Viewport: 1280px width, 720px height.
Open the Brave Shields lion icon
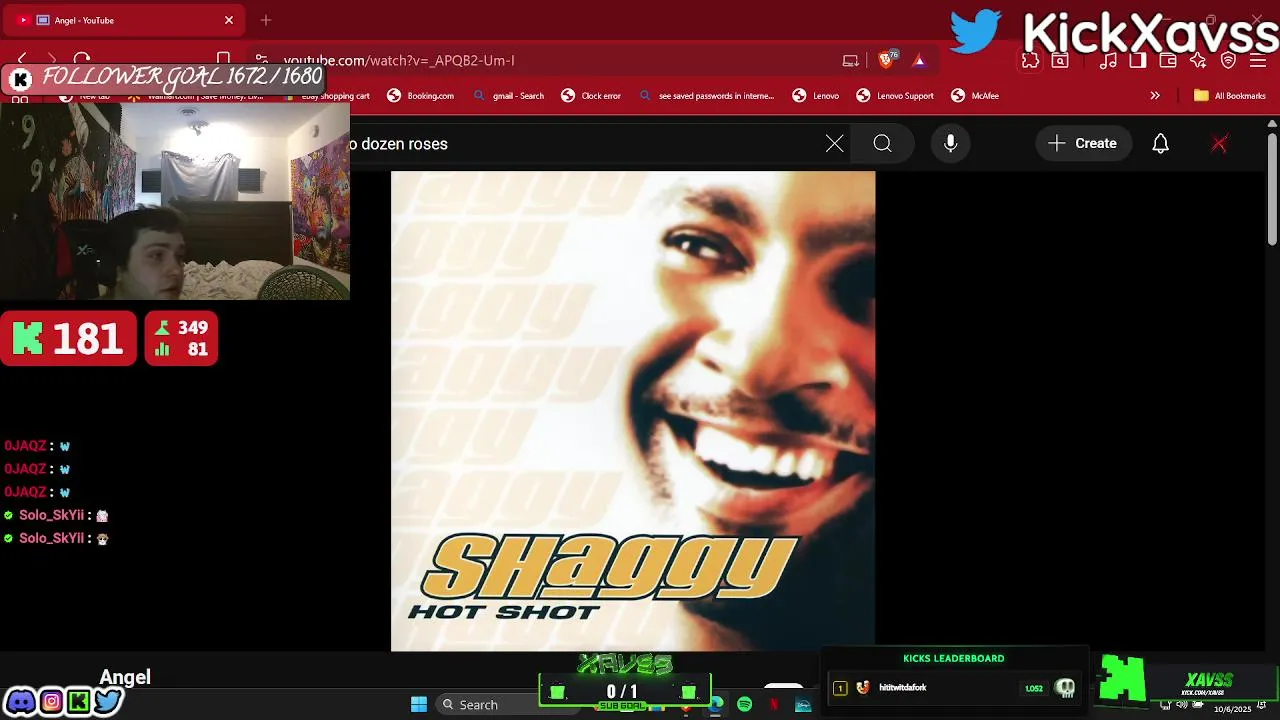(x=886, y=60)
